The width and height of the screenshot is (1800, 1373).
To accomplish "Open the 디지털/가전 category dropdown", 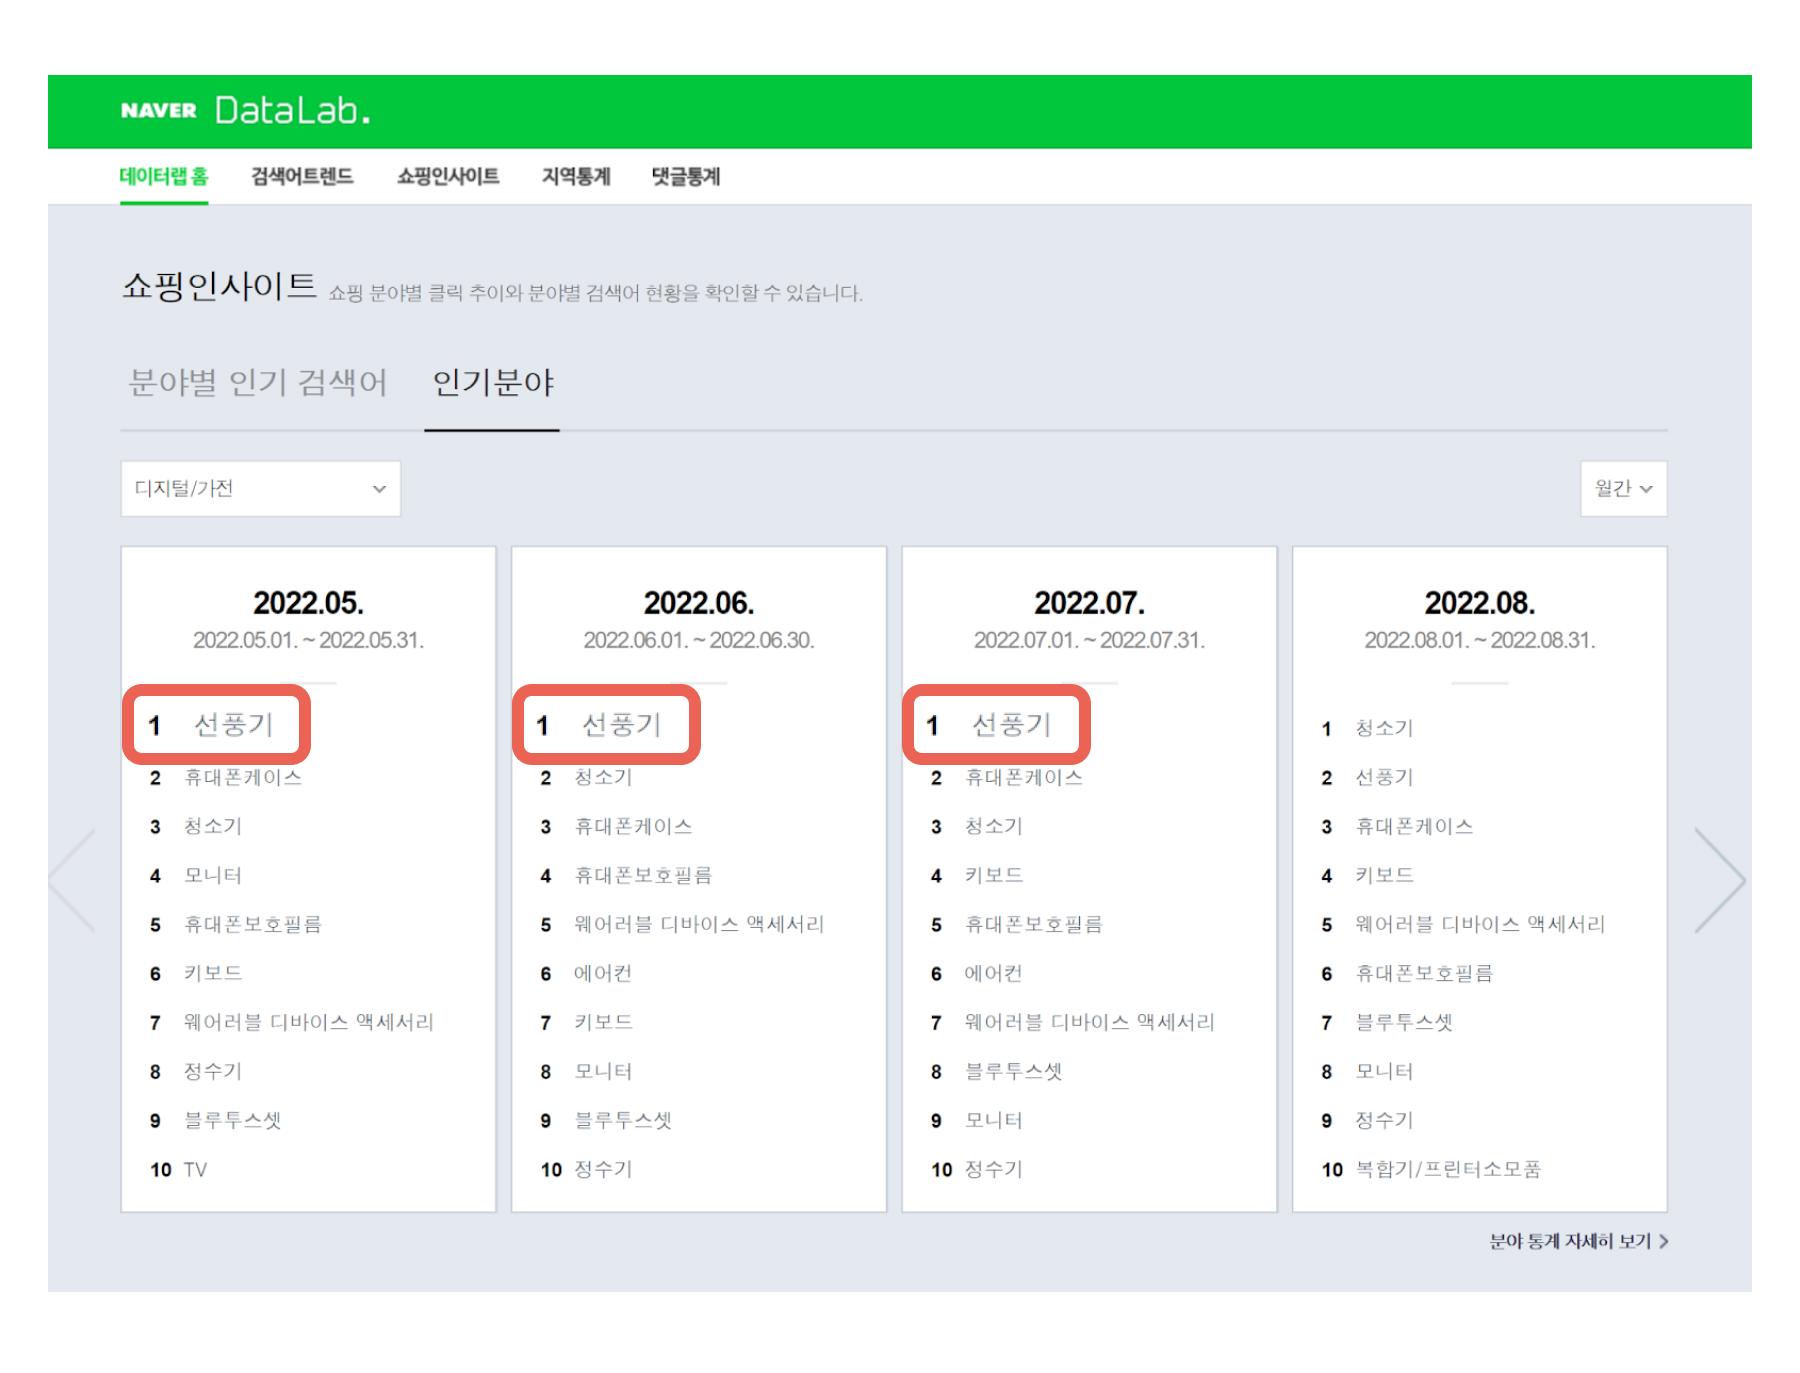I will pos(260,489).
